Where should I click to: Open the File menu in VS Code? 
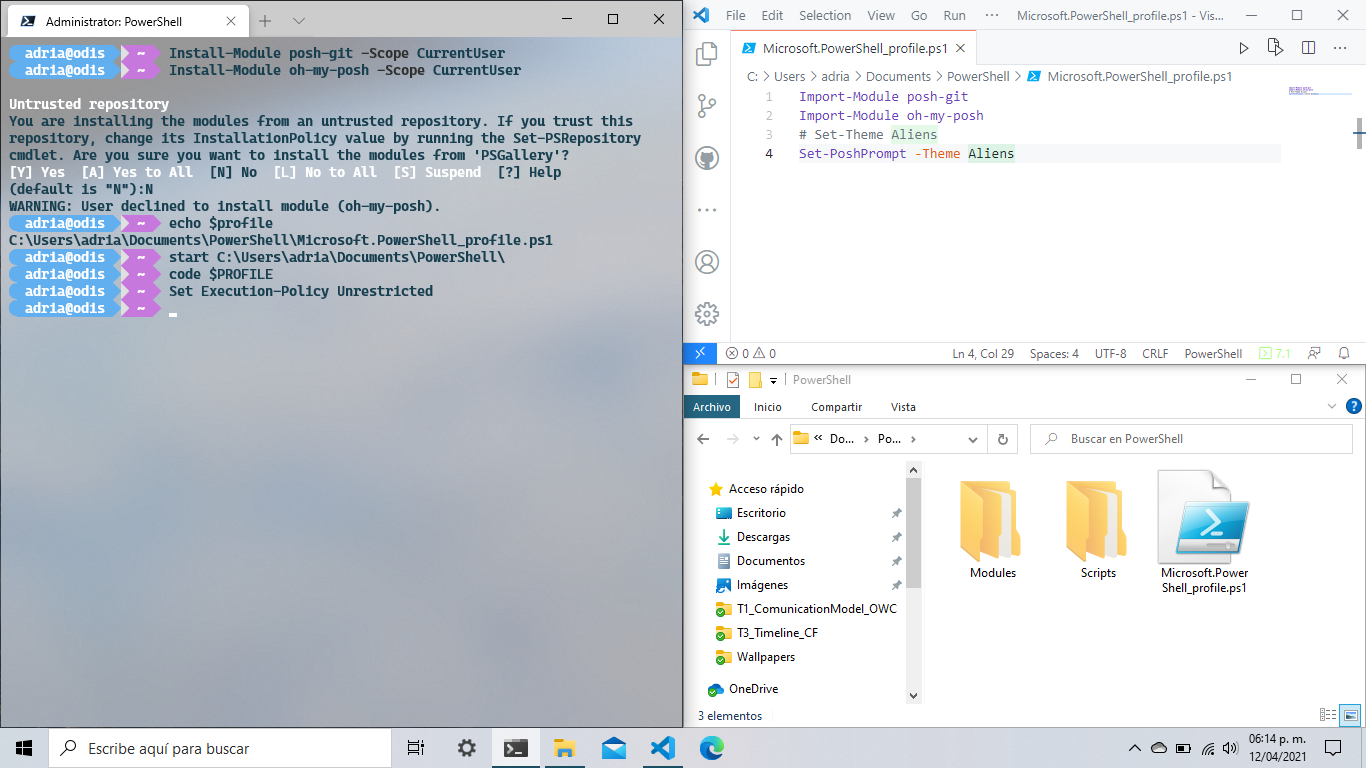click(736, 15)
